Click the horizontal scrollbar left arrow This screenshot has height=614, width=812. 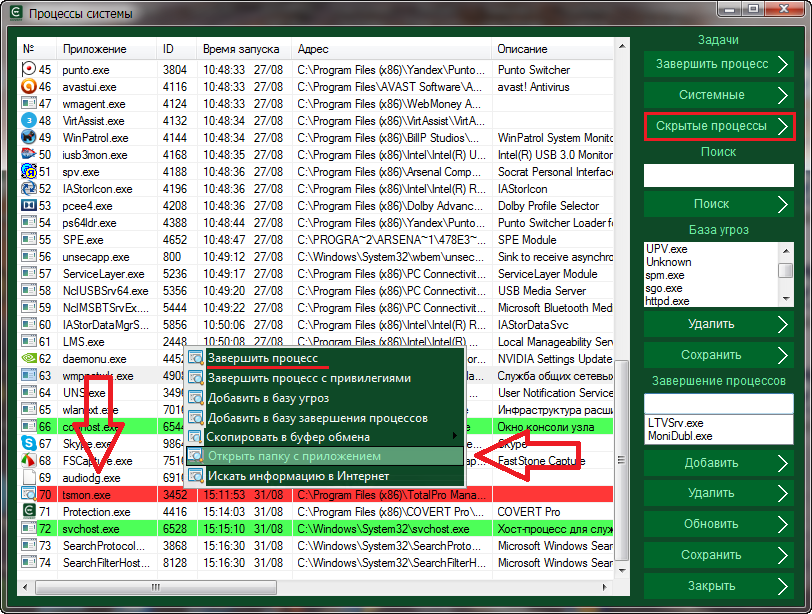point(25,587)
